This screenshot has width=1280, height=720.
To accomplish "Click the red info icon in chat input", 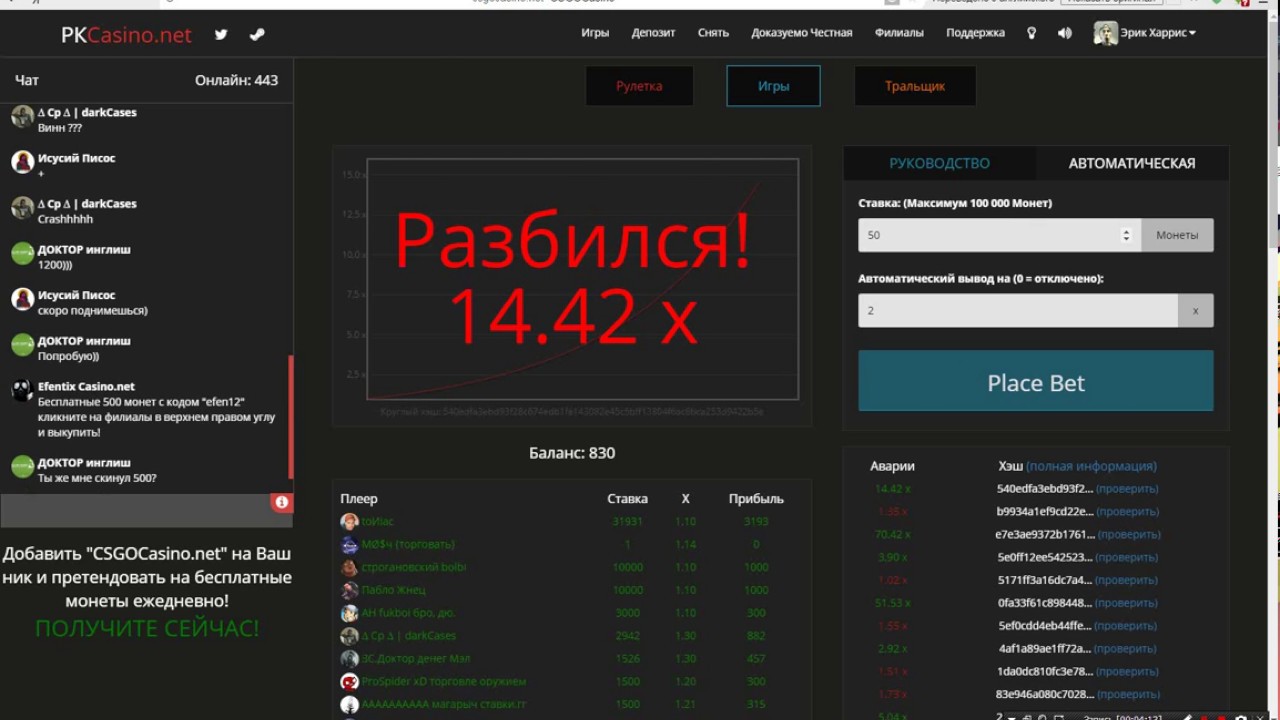I will click(281, 503).
